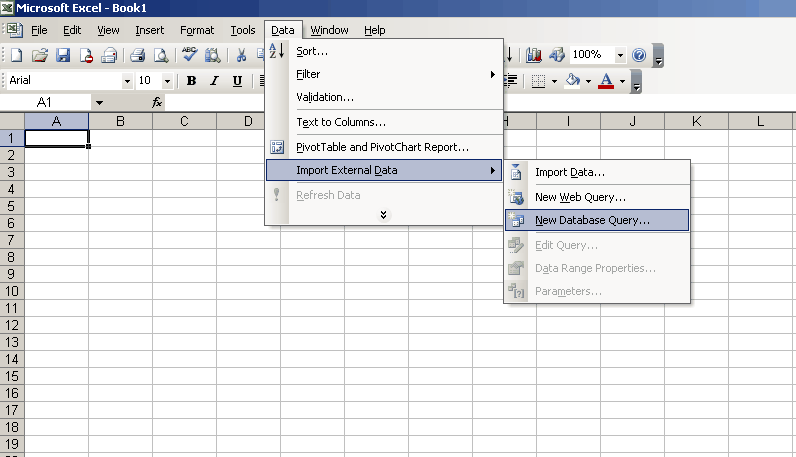Open the Research binoculars icon

point(212,55)
